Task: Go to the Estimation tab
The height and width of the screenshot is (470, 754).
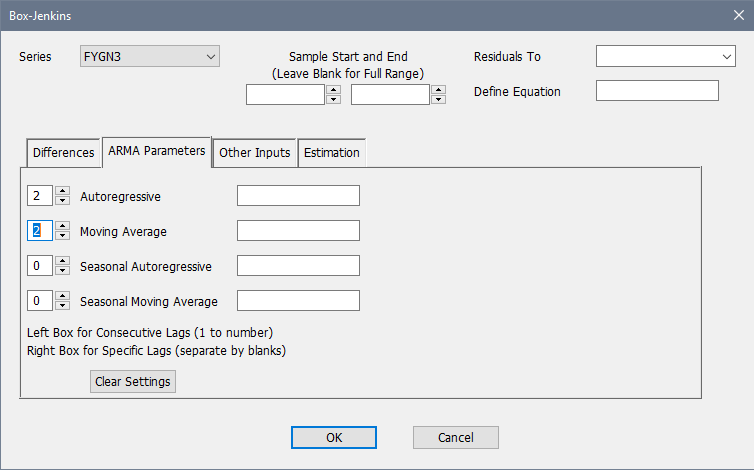Action: tap(332, 153)
